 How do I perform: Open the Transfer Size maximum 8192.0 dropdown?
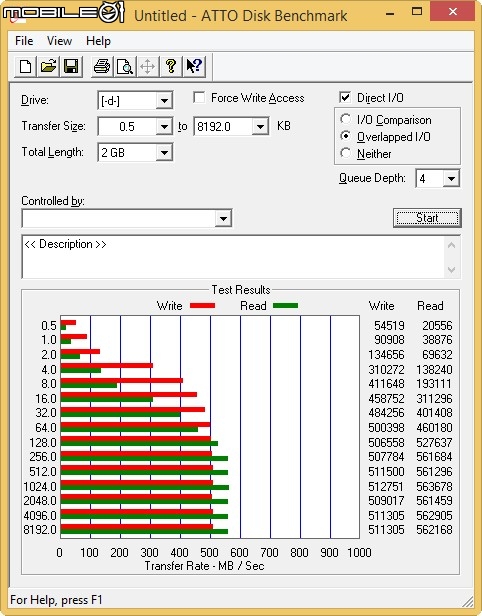coord(260,126)
